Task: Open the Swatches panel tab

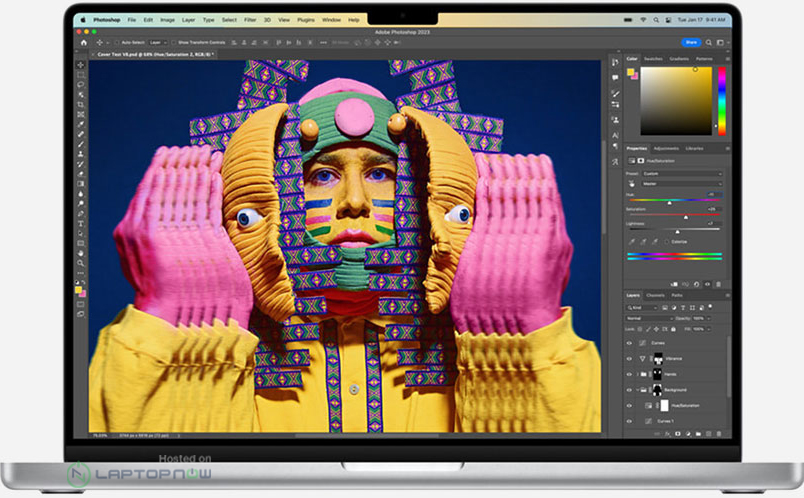Action: coord(653,59)
